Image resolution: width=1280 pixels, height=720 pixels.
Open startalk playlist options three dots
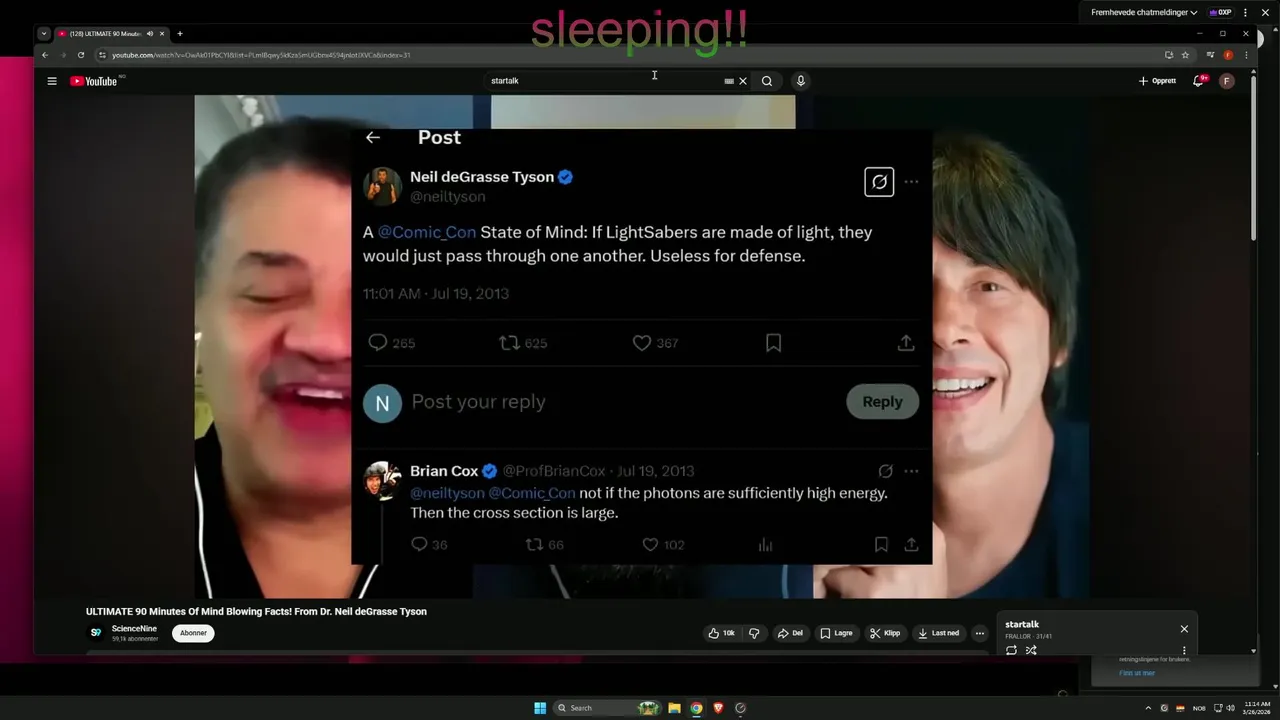pos(1184,650)
